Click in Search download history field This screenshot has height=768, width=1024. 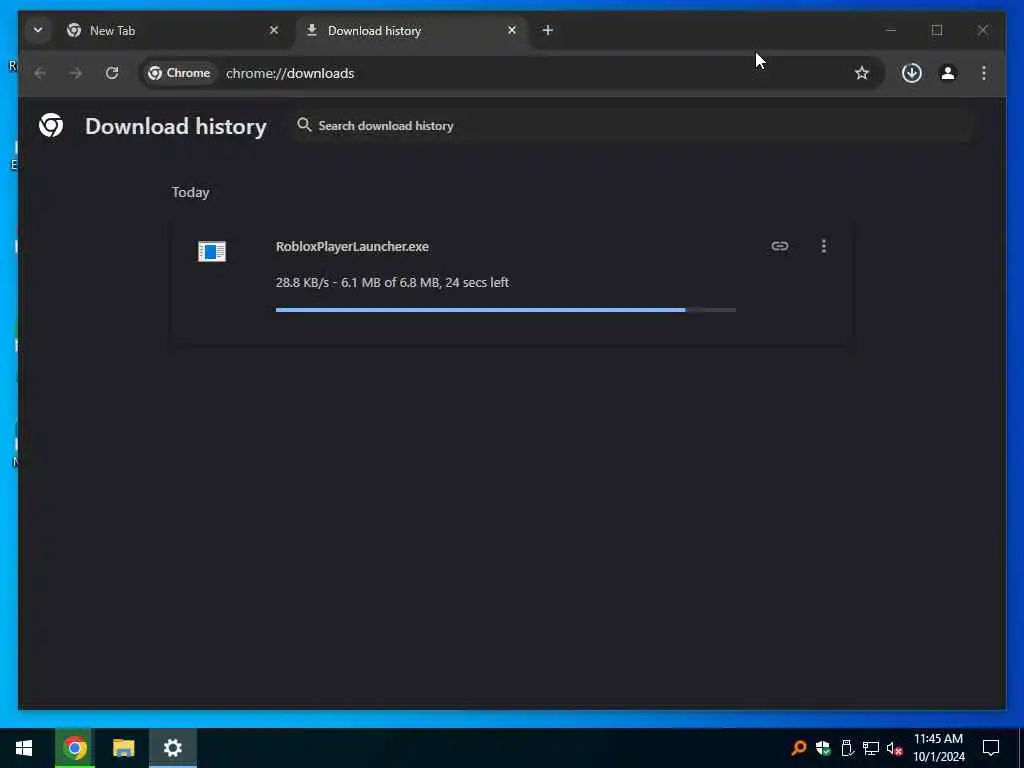click(633, 125)
